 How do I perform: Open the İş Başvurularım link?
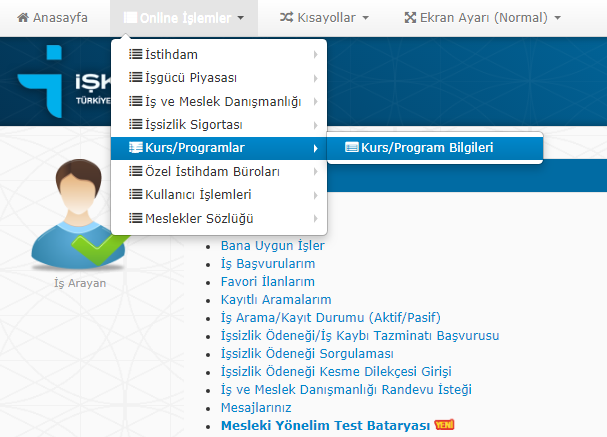pyautogui.click(x=267, y=263)
